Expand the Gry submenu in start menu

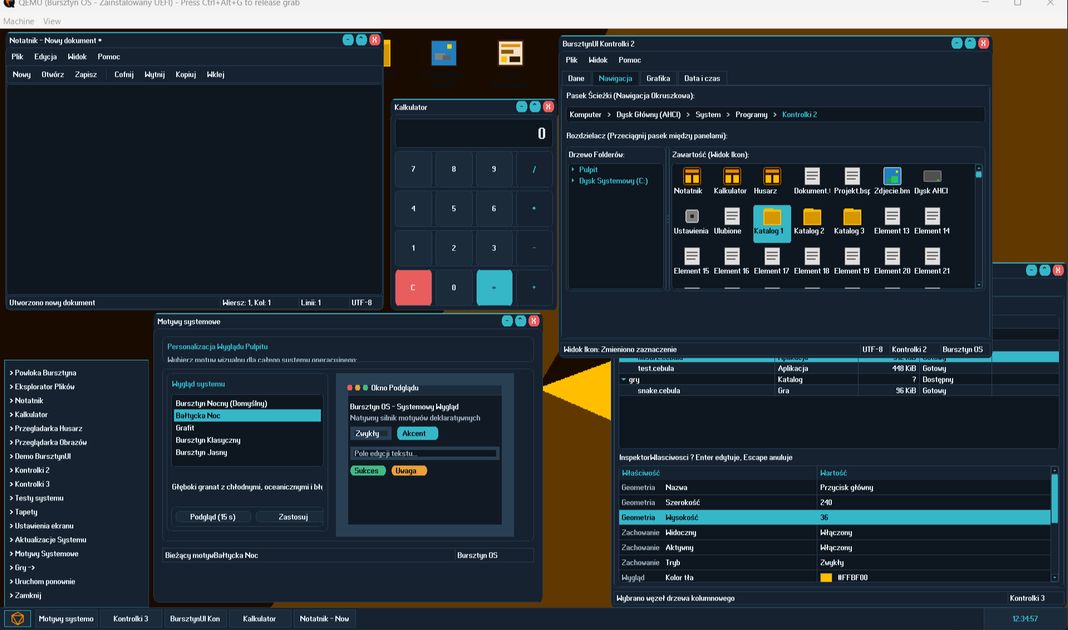25,567
